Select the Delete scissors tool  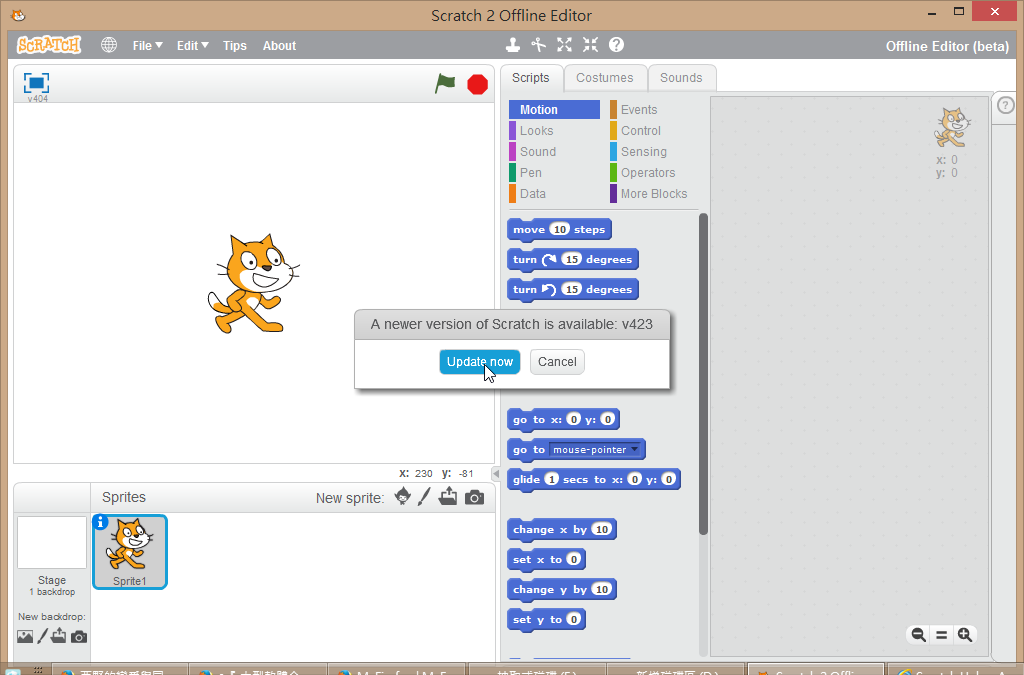coord(539,45)
